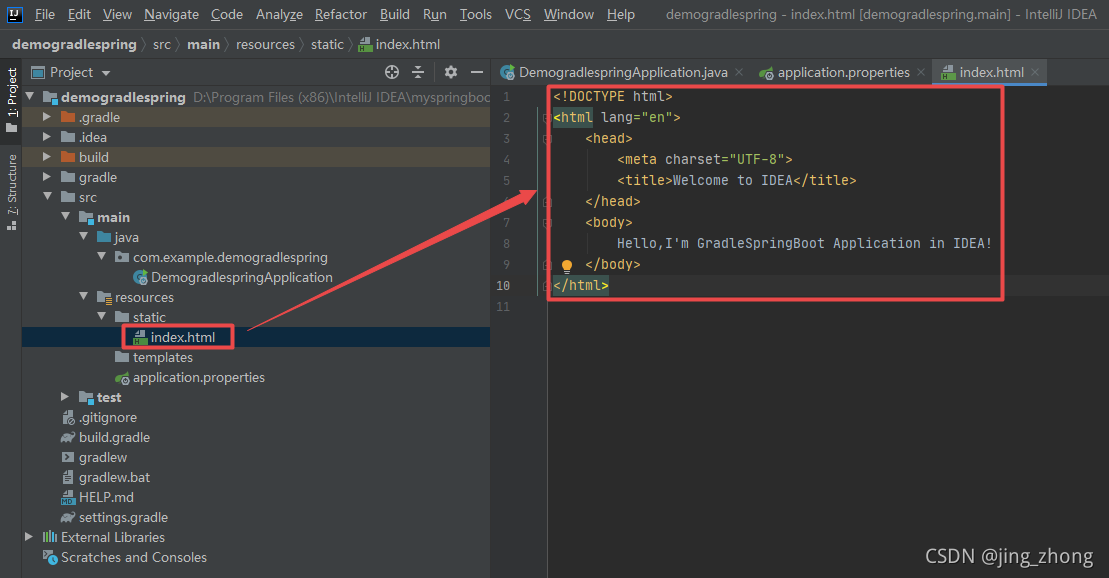The image size is (1109, 578).
Task: Collapse the java folder
Action: [83, 237]
